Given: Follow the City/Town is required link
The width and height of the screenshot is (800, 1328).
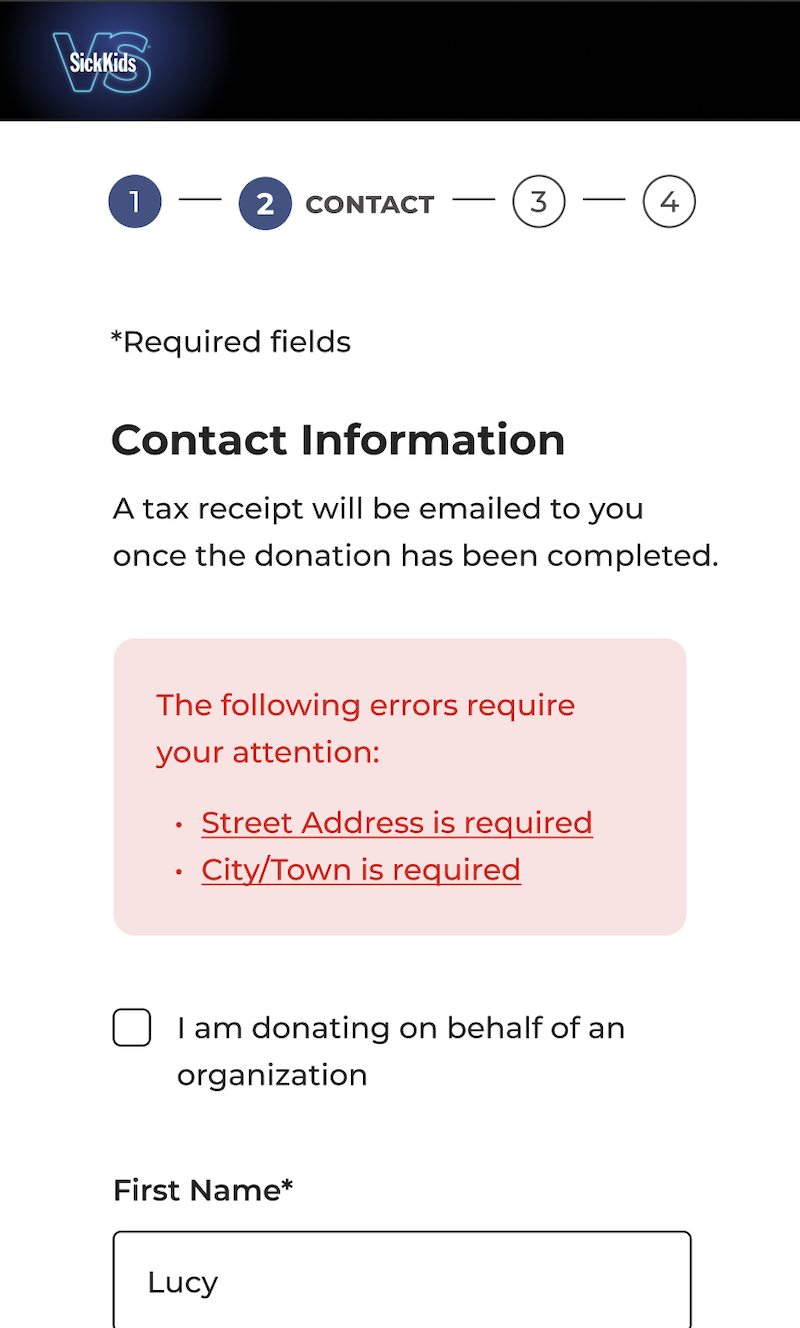Looking at the screenshot, I should pos(361,869).
